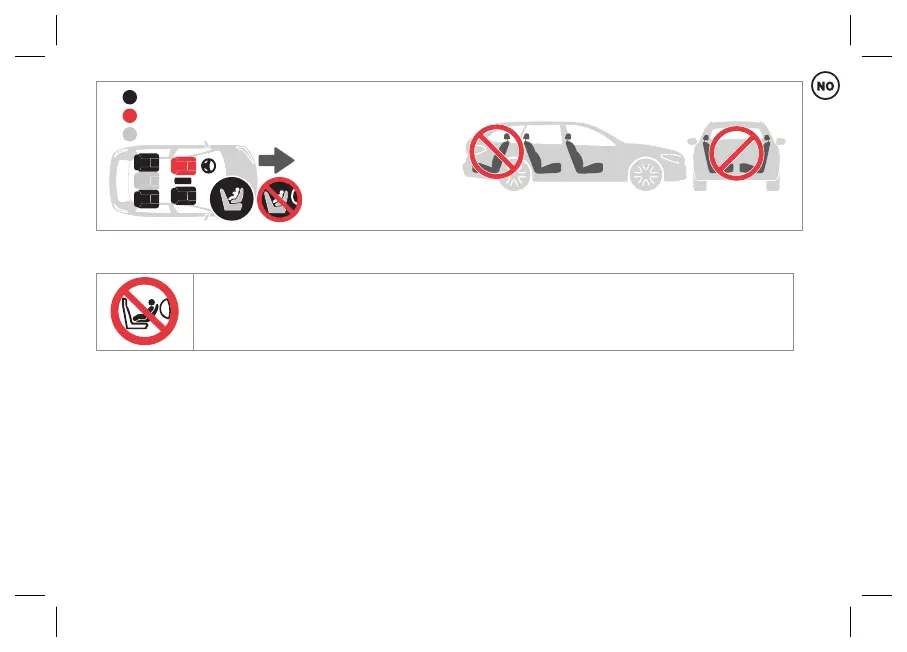Click the NO language badge
Viewport: 907px width, 652px height.
(x=825, y=86)
